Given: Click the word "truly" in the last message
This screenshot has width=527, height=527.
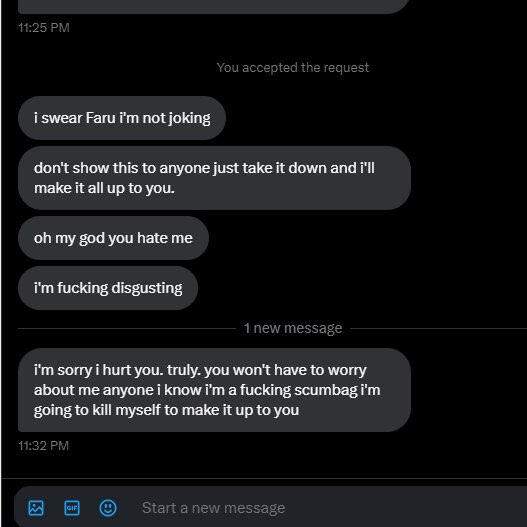Looking at the screenshot, I should [x=183, y=370].
